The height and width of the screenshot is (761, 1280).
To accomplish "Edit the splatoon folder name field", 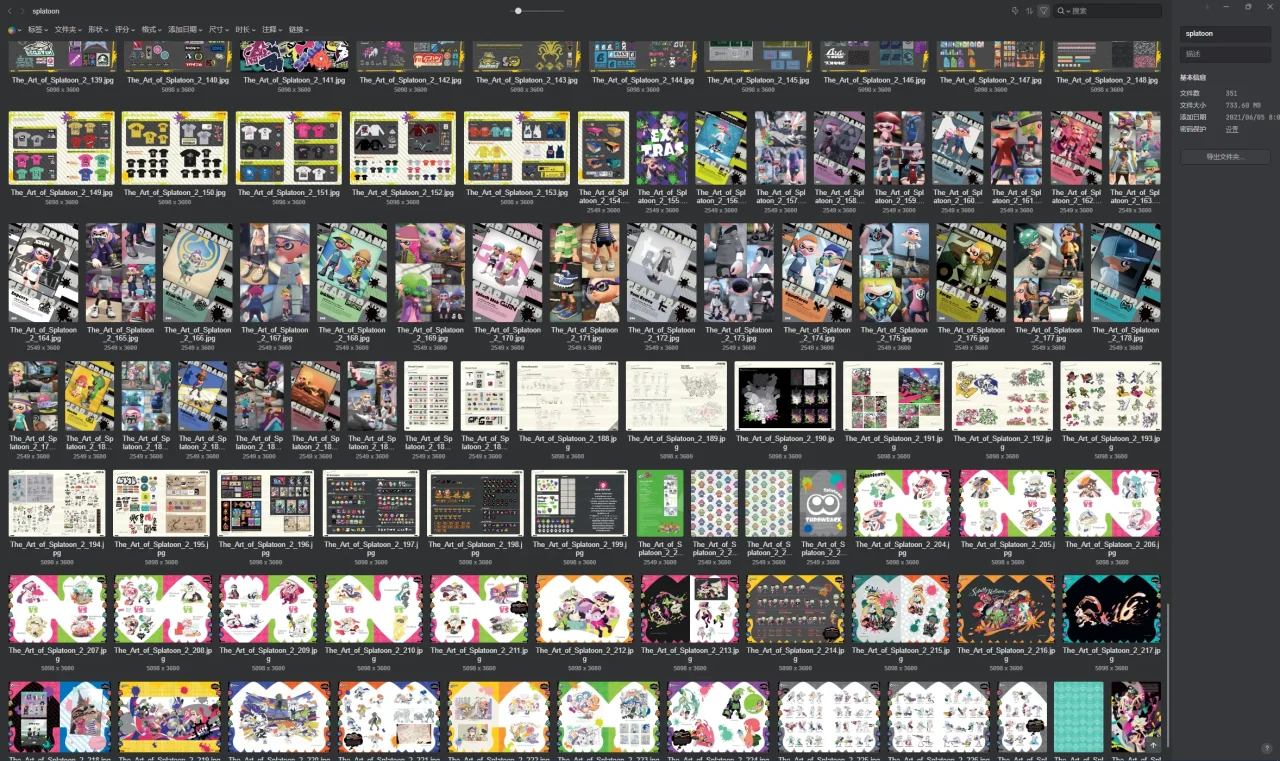I will pos(1225,33).
